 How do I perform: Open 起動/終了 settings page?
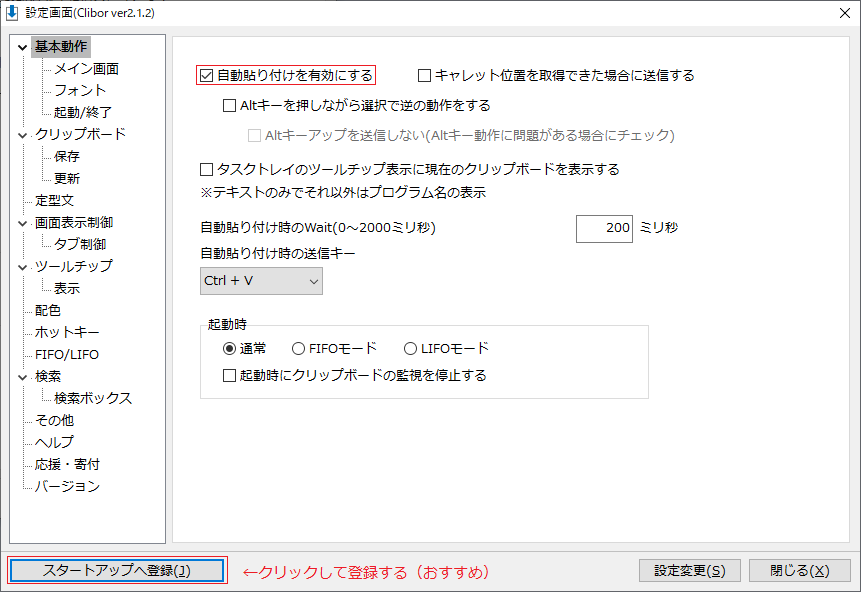click(83, 113)
